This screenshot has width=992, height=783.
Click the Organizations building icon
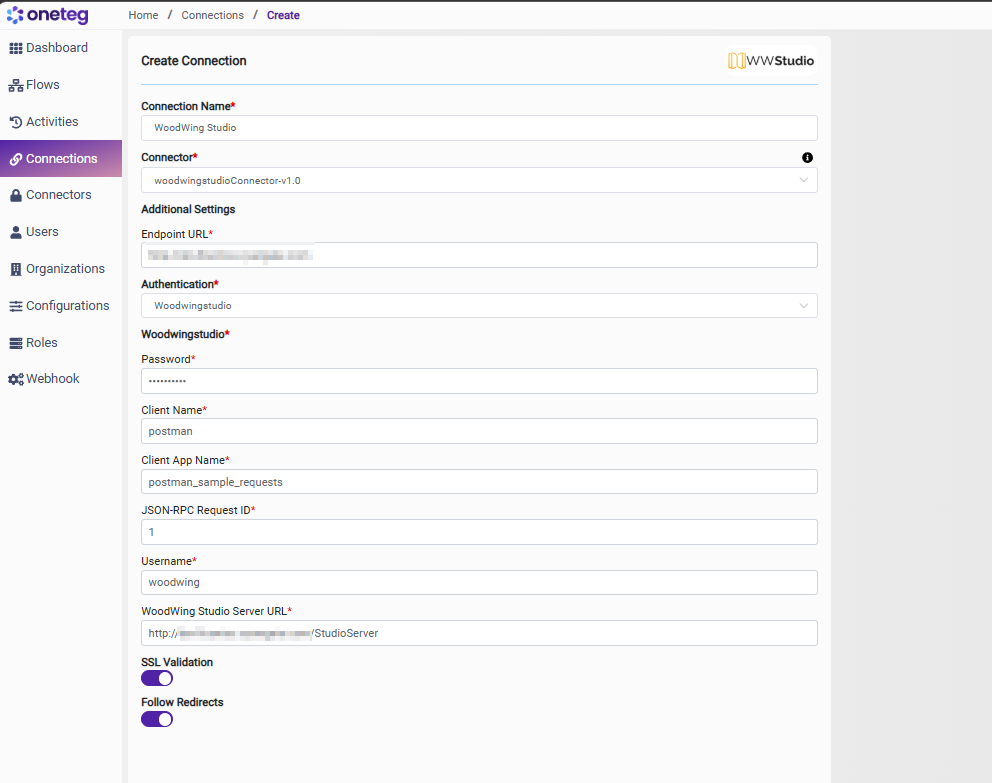(16, 269)
